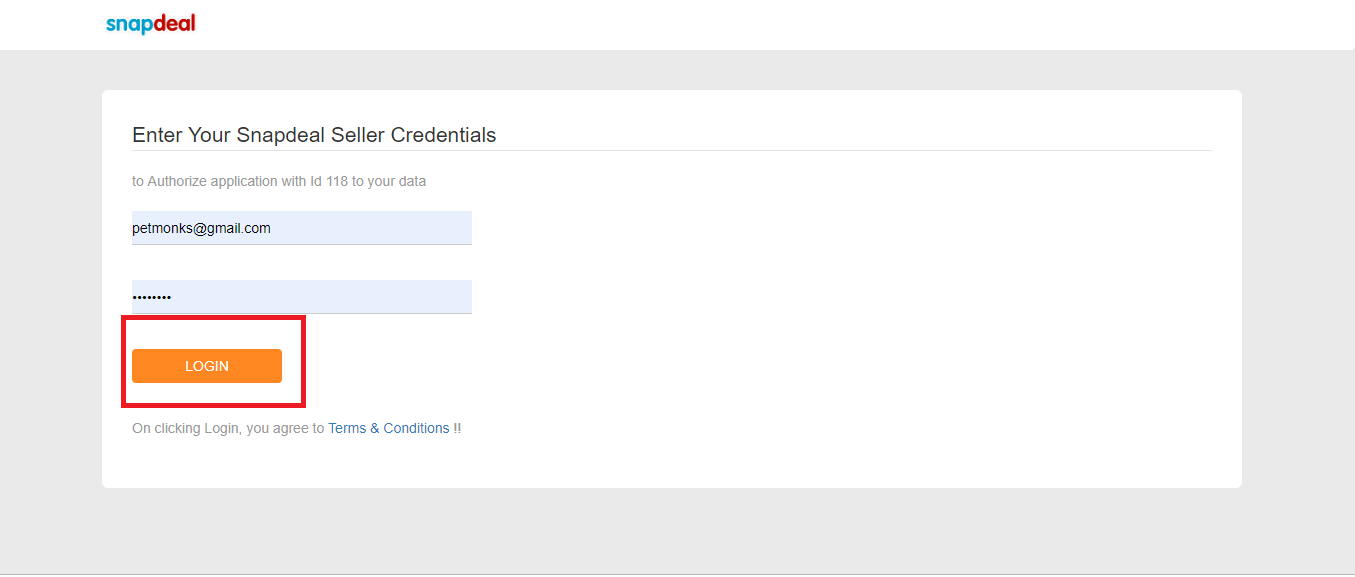Click the masked password dots
1355x577 pixels.
[x=152, y=297]
